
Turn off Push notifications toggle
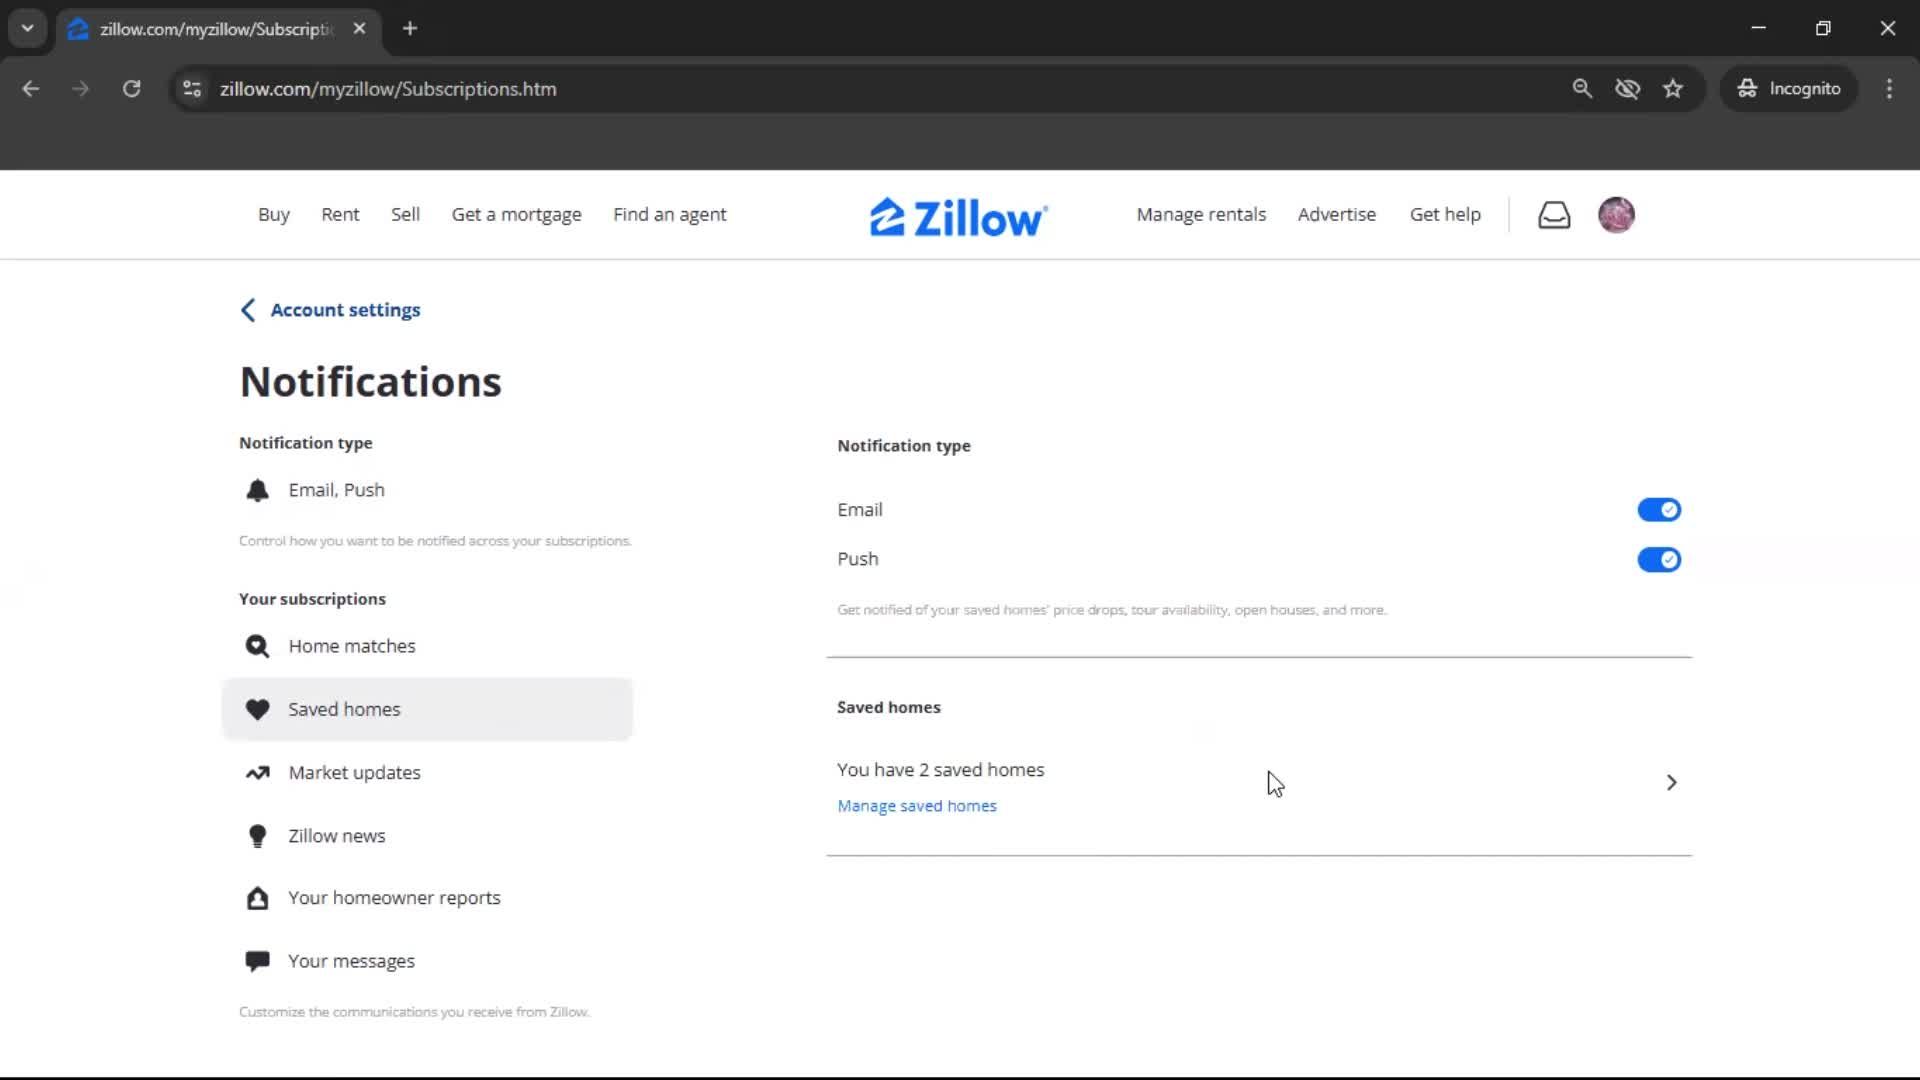pyautogui.click(x=1658, y=560)
